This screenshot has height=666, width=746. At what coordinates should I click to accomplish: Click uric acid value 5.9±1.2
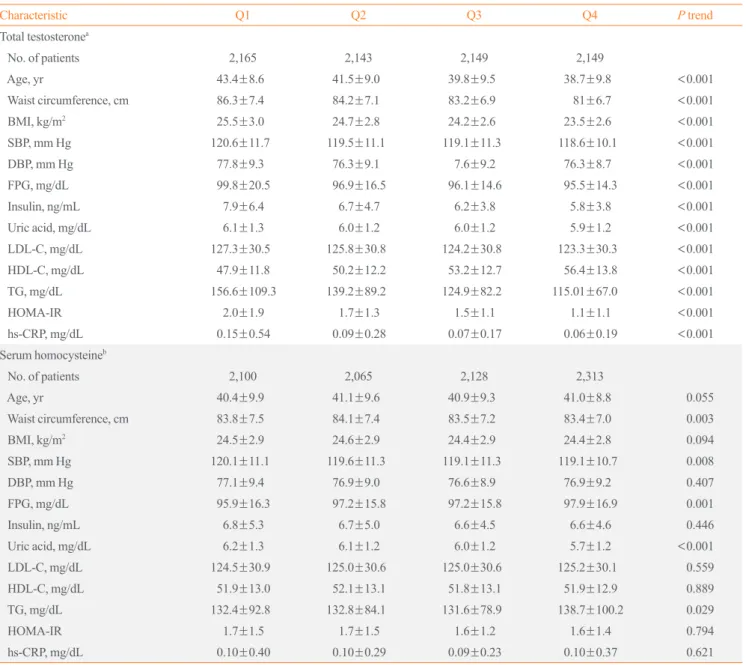(590, 228)
